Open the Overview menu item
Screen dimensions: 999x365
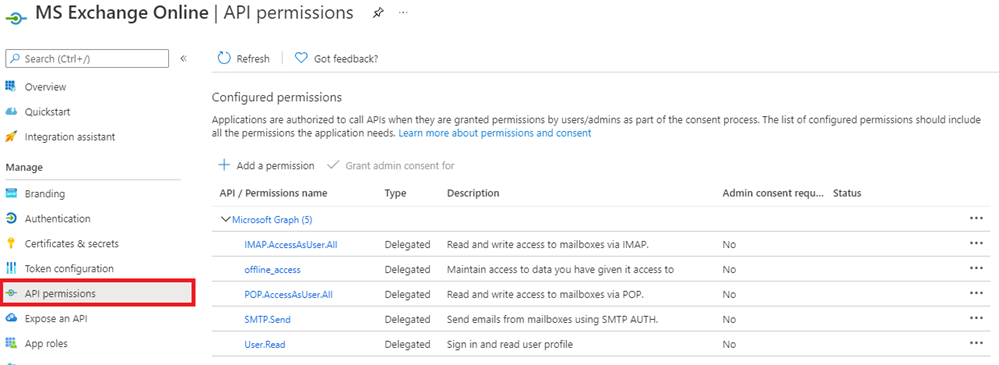click(x=46, y=87)
